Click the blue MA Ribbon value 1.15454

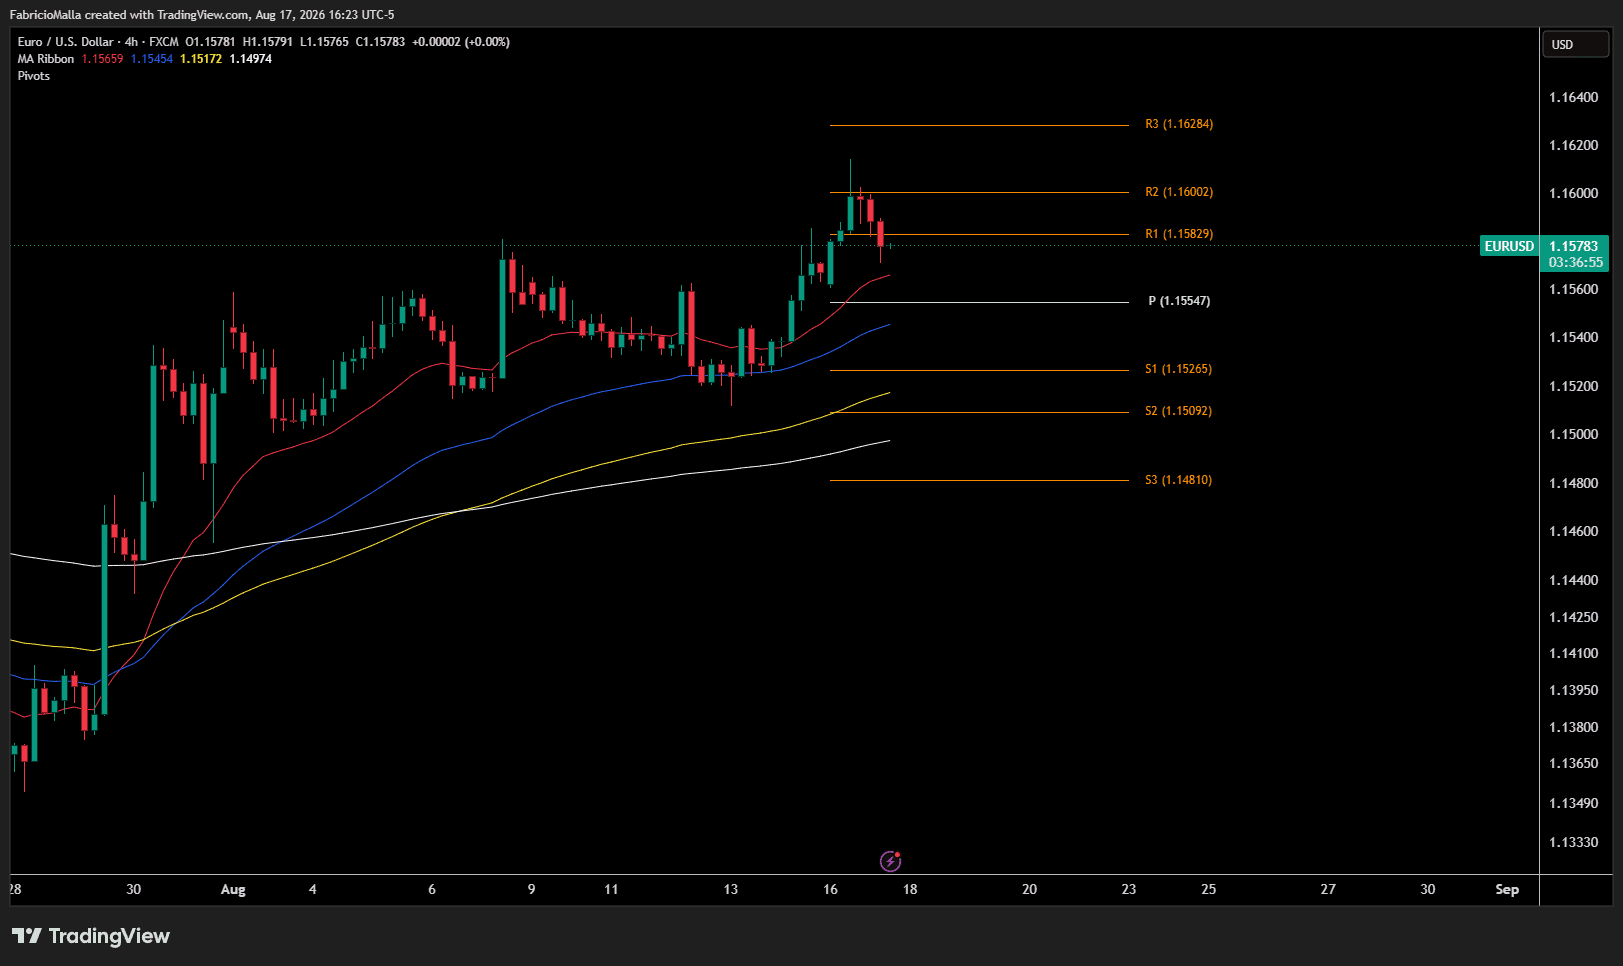[x=152, y=59]
